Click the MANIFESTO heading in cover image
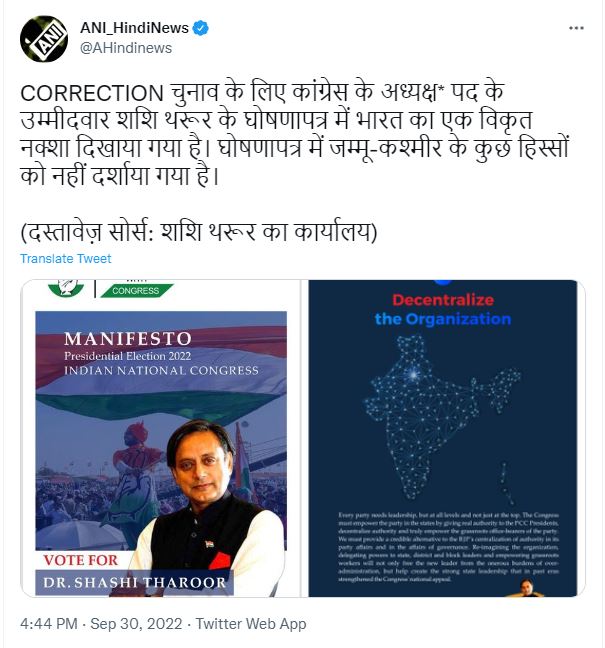 coord(128,339)
